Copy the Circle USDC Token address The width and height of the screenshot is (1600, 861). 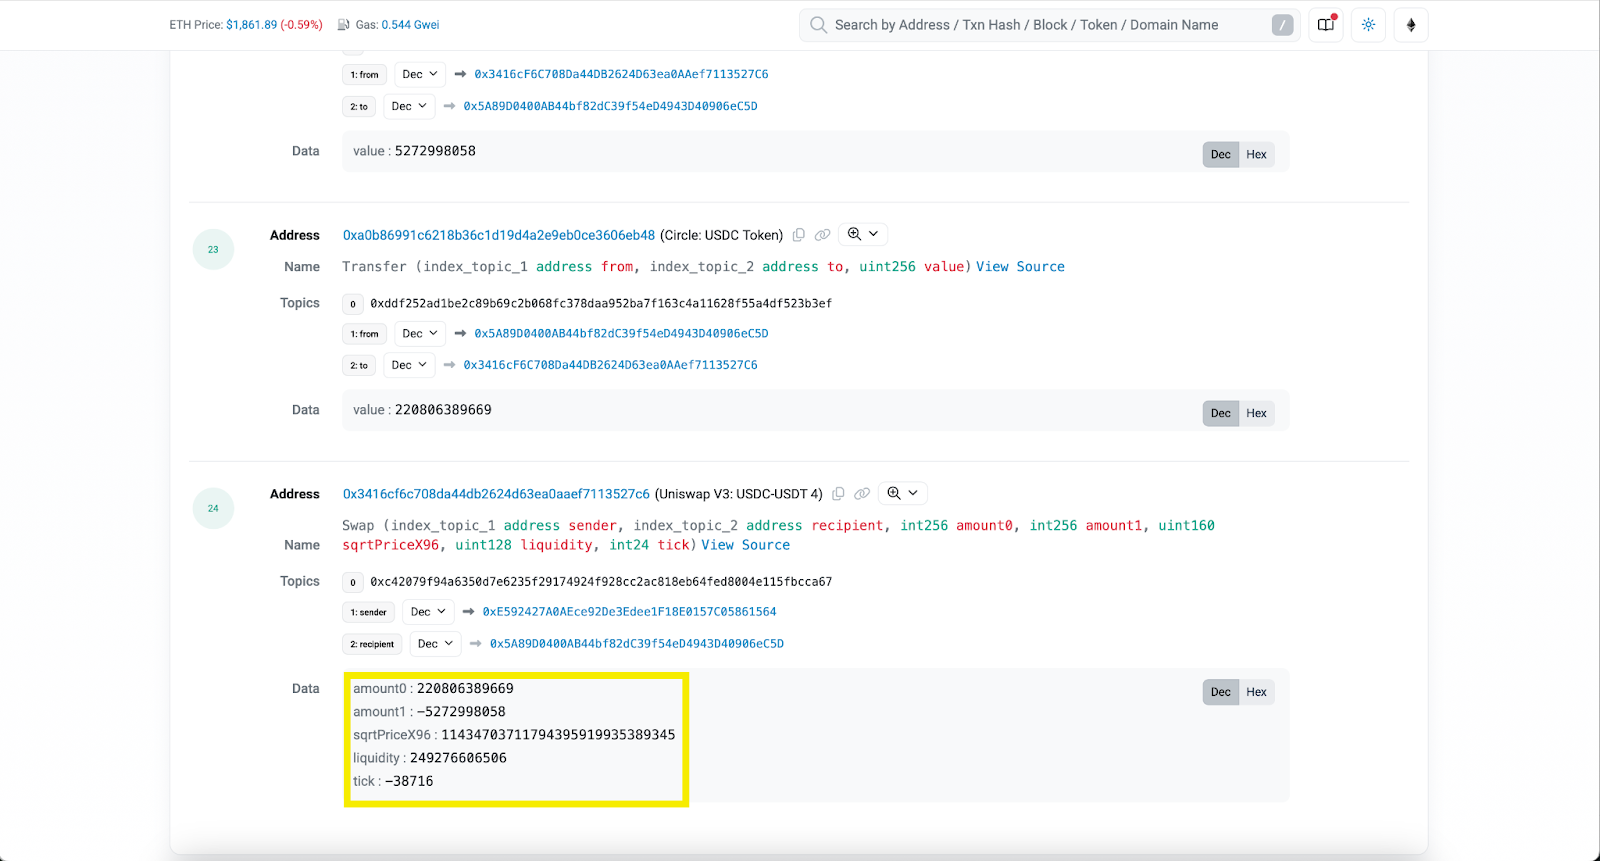pos(799,235)
